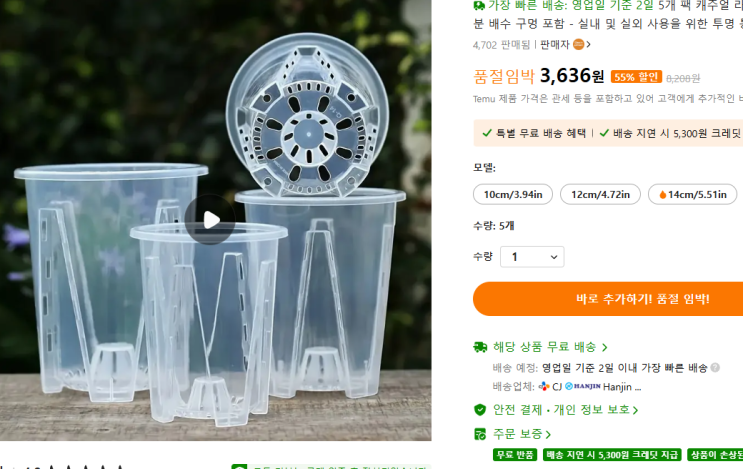Click the seller store logo icon
This screenshot has width=743, height=469.
pyautogui.click(x=578, y=44)
